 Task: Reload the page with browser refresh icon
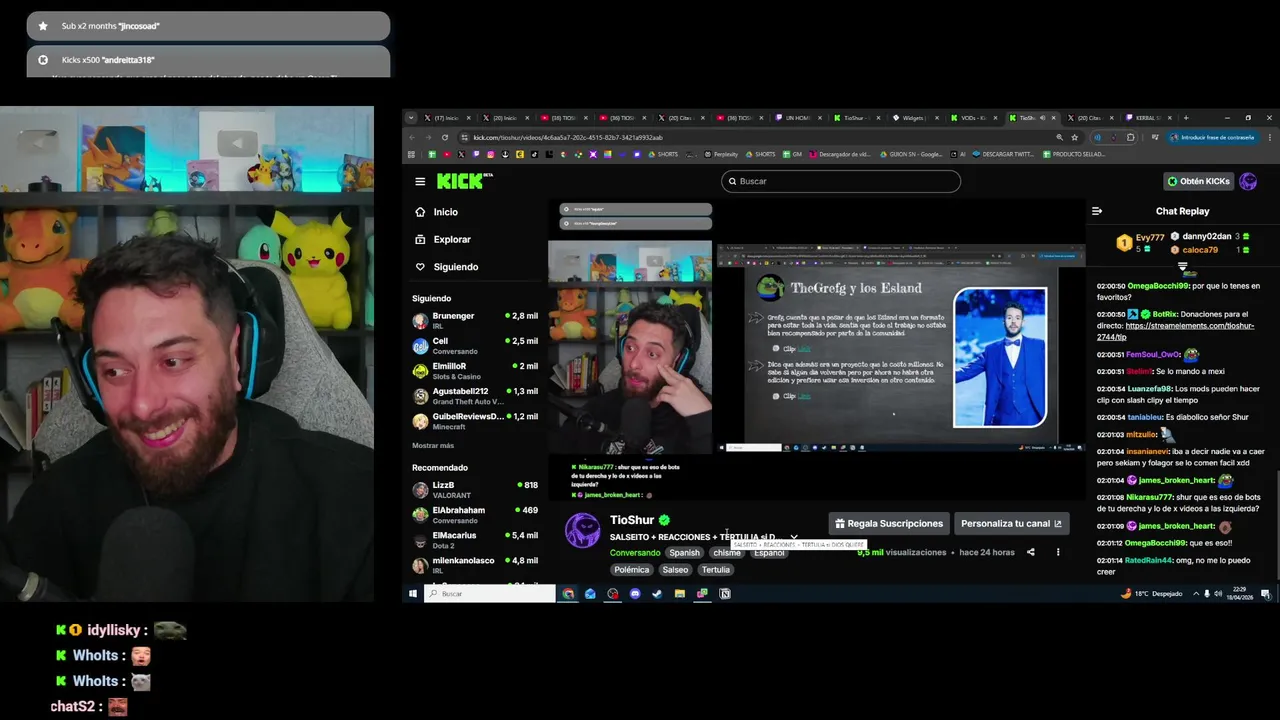pyautogui.click(x=445, y=137)
